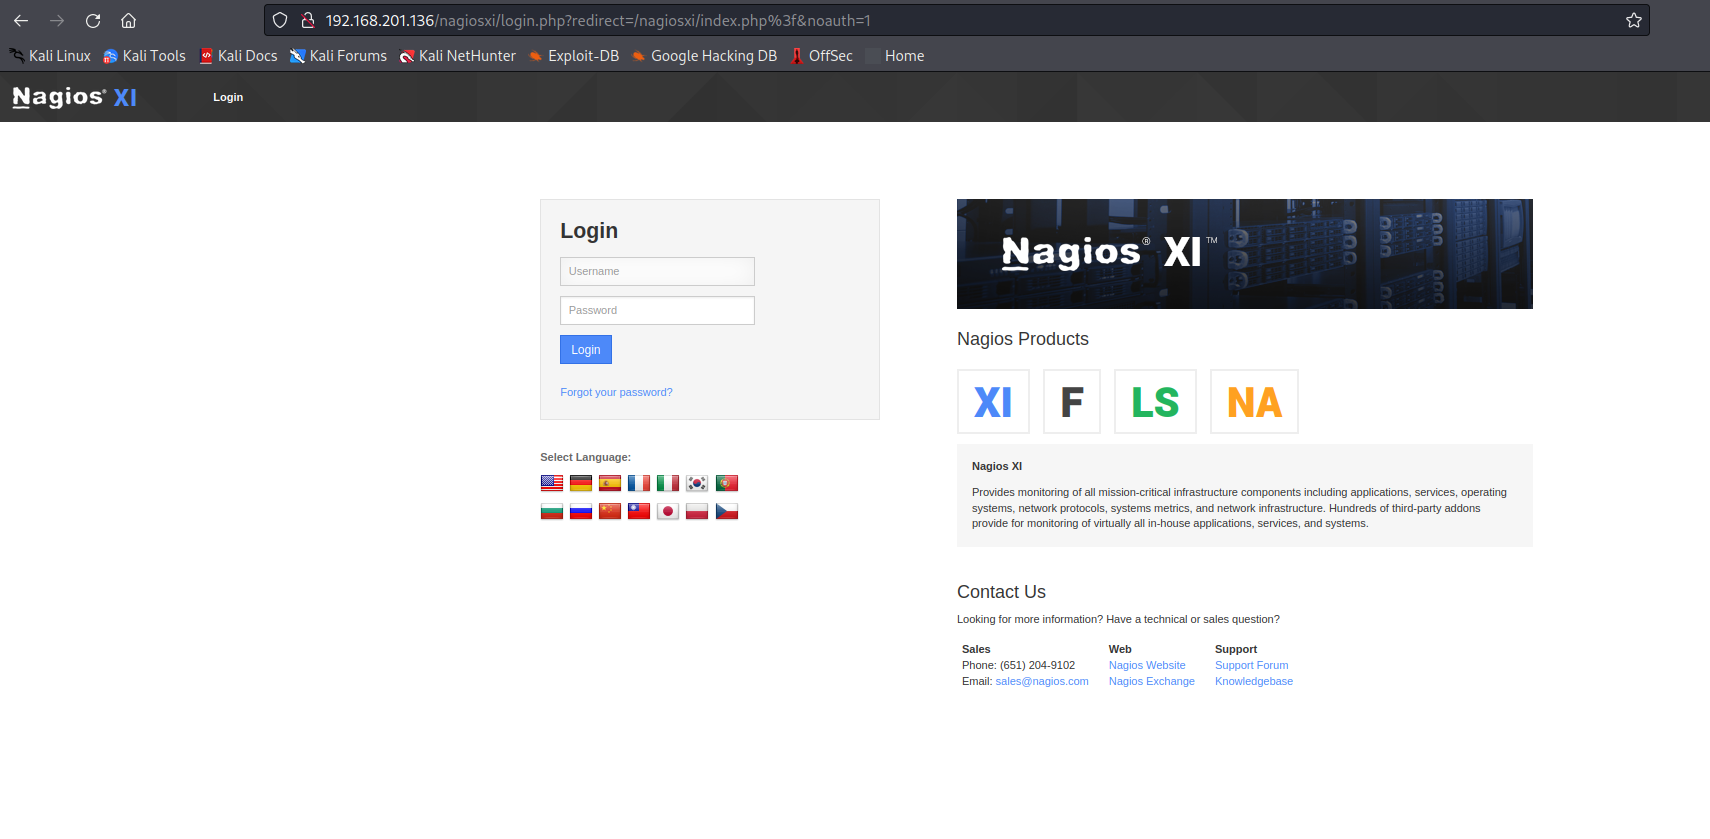The image size is (1710, 839).
Task: Pick the Russian flag language
Action: 581,512
